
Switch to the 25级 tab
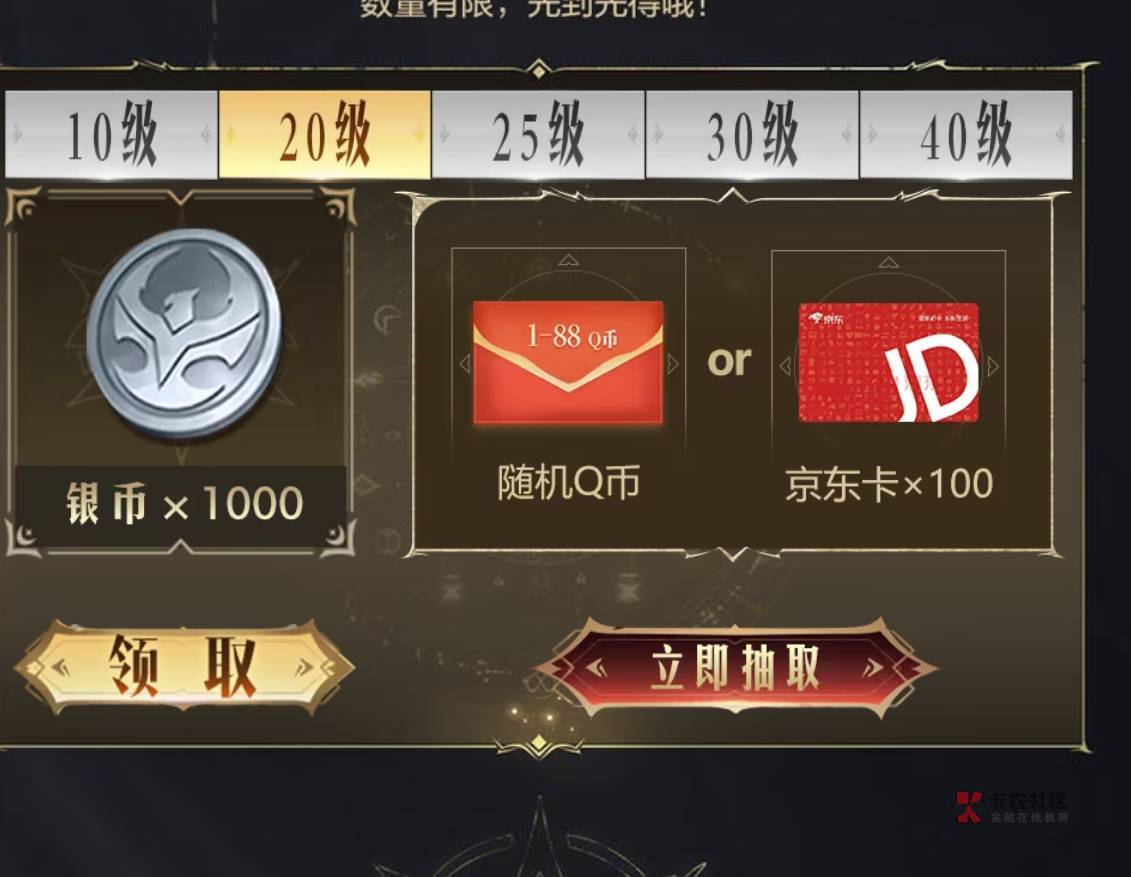point(538,135)
